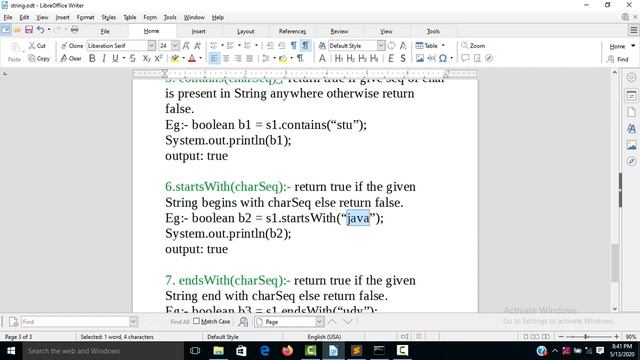640x360 pixels.
Task: Apply Heading 1 style icon
Action: pos(339,58)
